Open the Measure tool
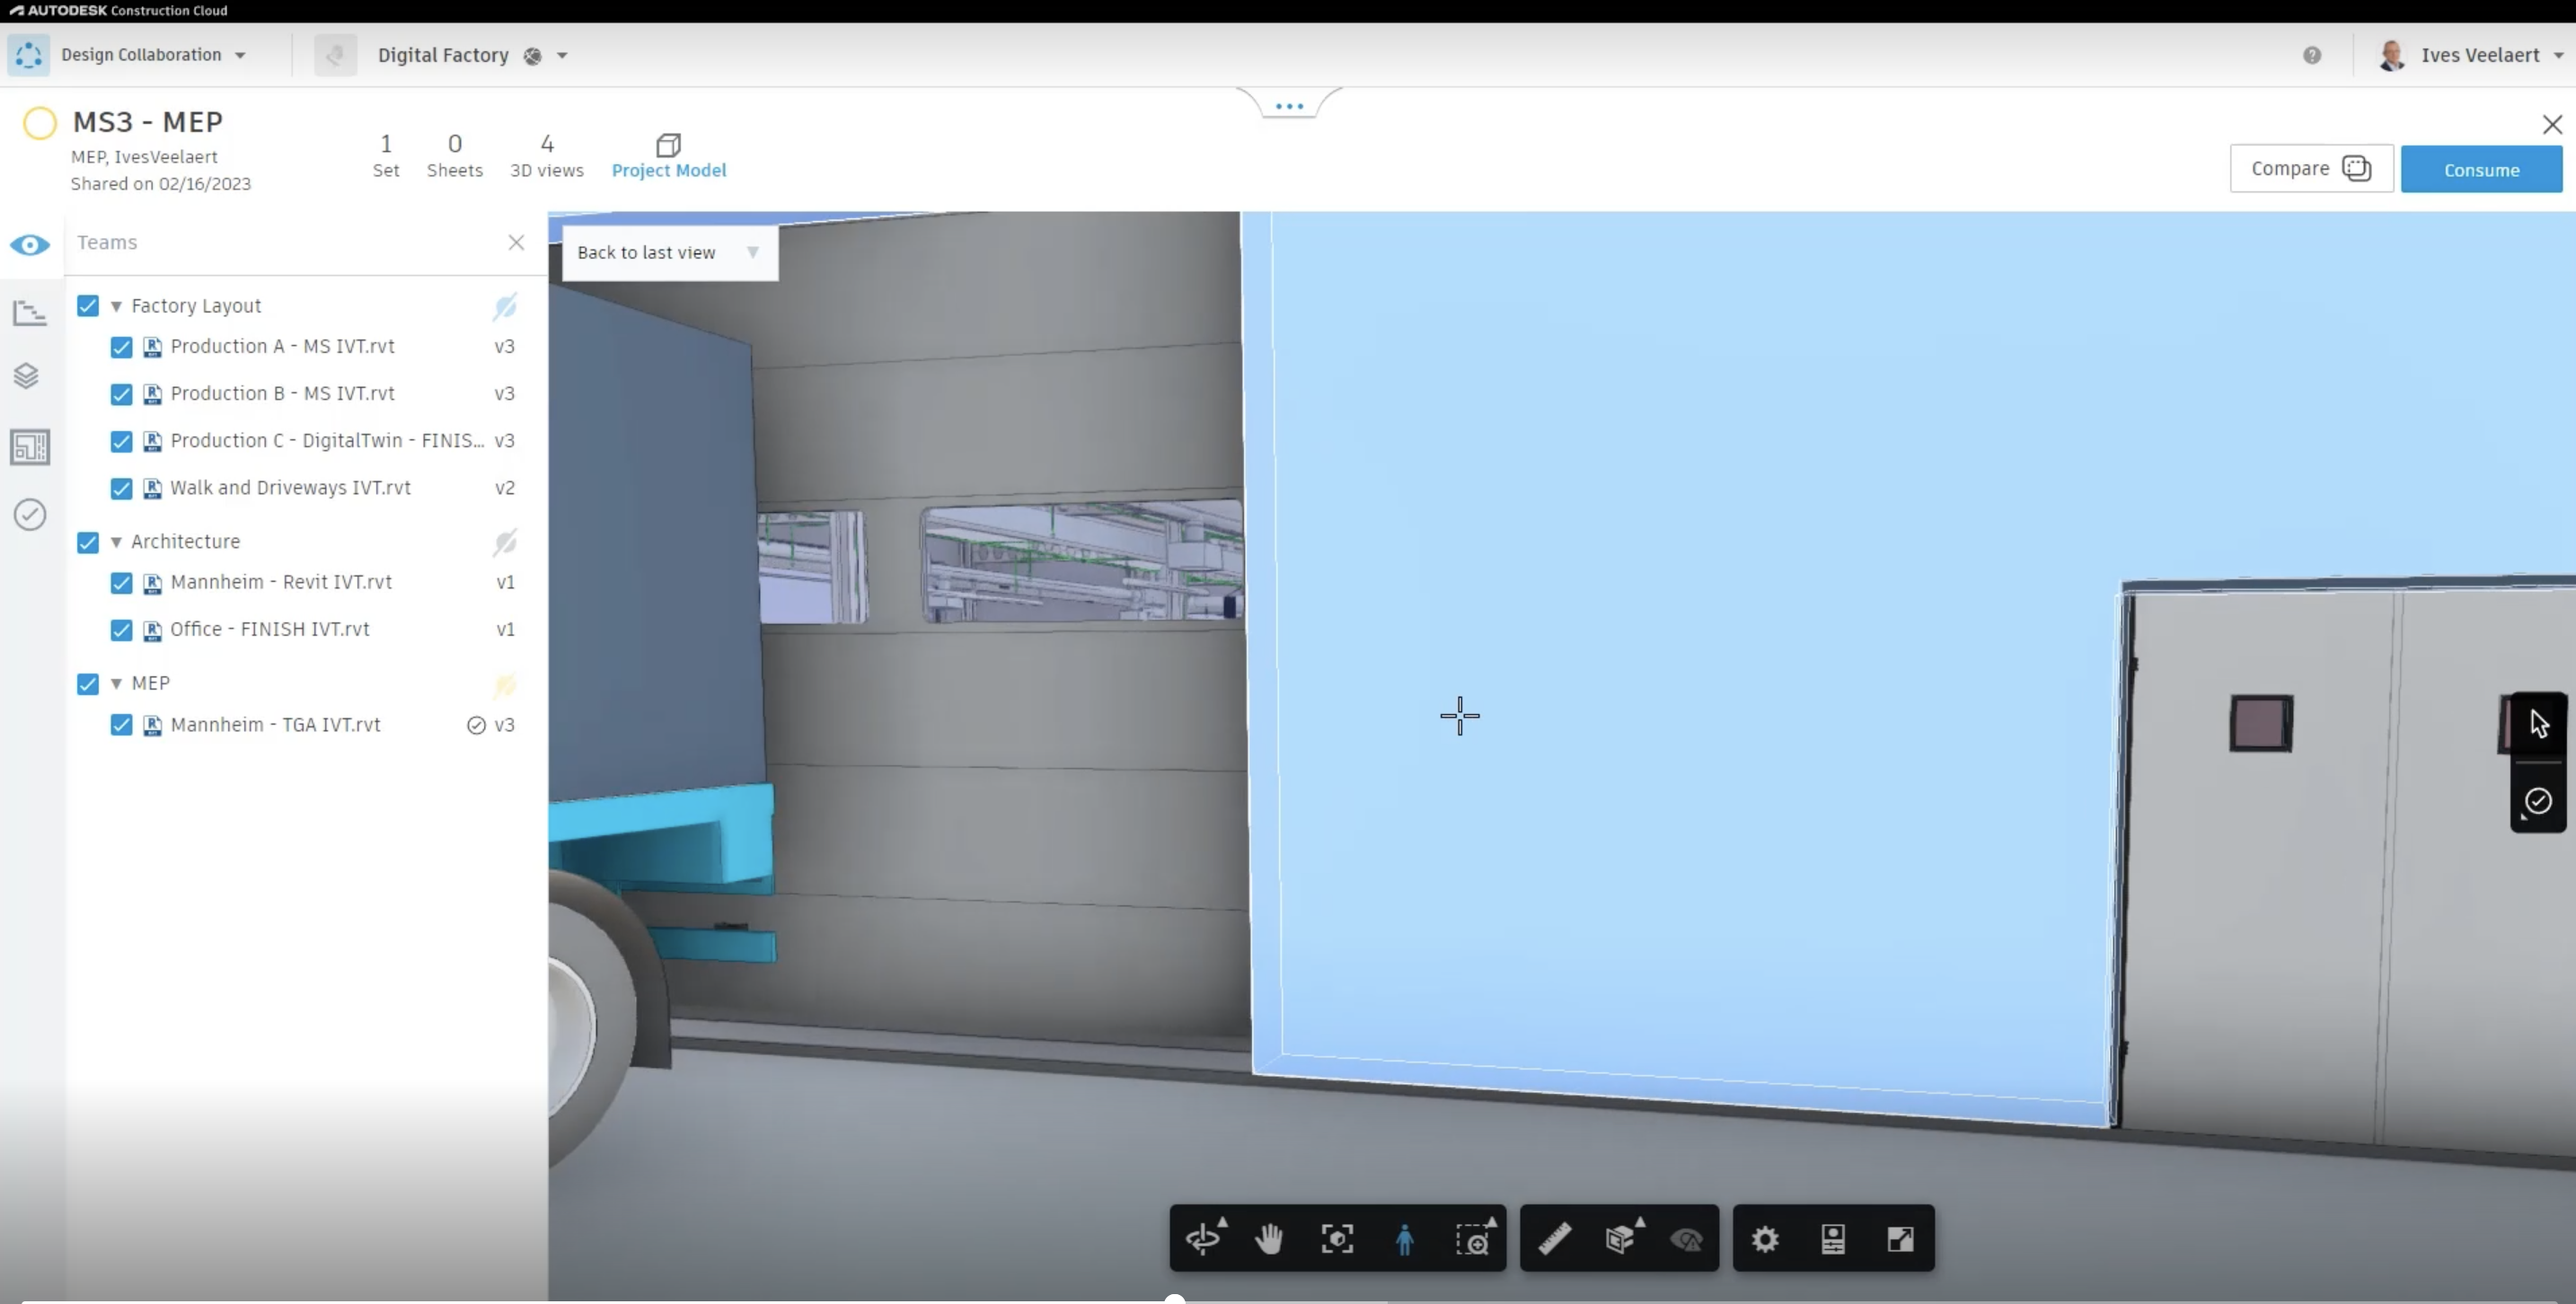 tap(1555, 1239)
